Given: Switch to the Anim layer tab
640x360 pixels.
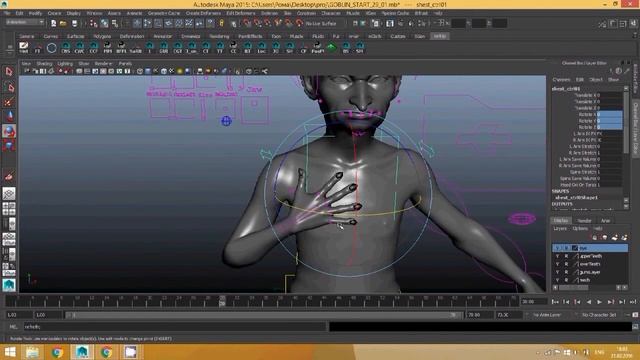Looking at the screenshot, I should click(x=605, y=220).
